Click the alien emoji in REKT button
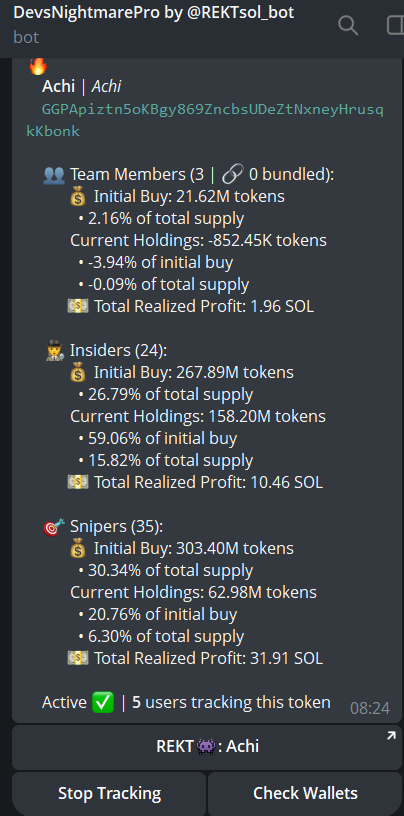Viewport: 404px width, 816px height. pyautogui.click(x=206, y=747)
